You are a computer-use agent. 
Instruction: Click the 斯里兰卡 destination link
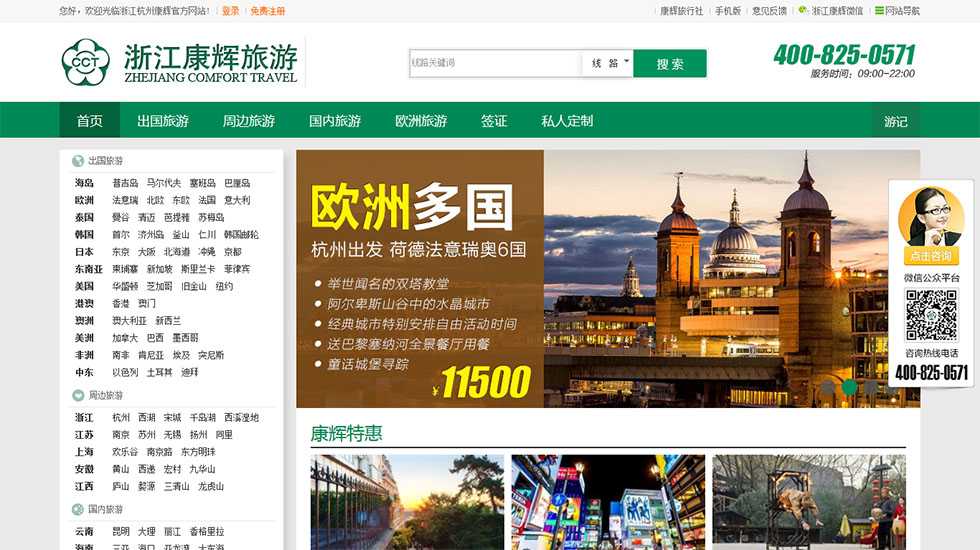pos(198,269)
